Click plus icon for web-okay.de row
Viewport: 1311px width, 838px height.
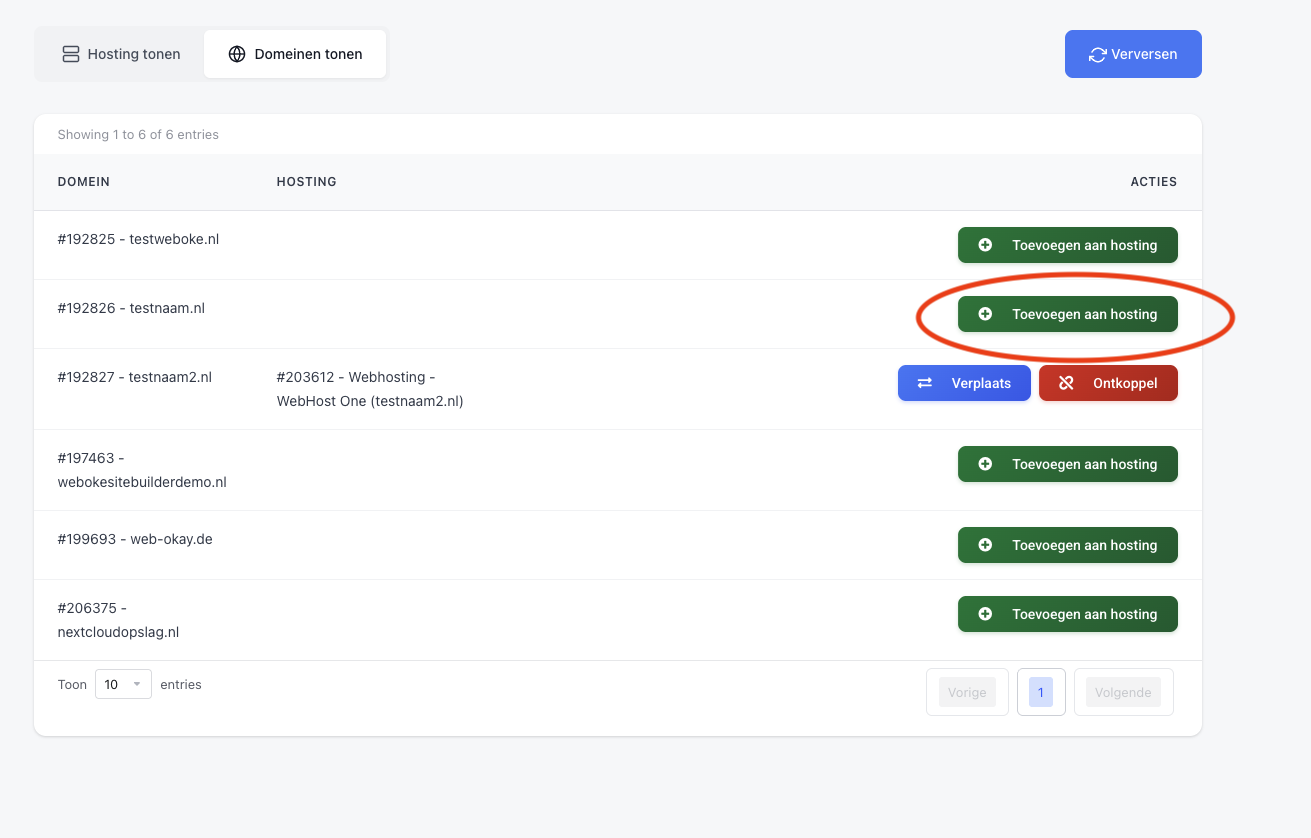pyautogui.click(x=985, y=545)
